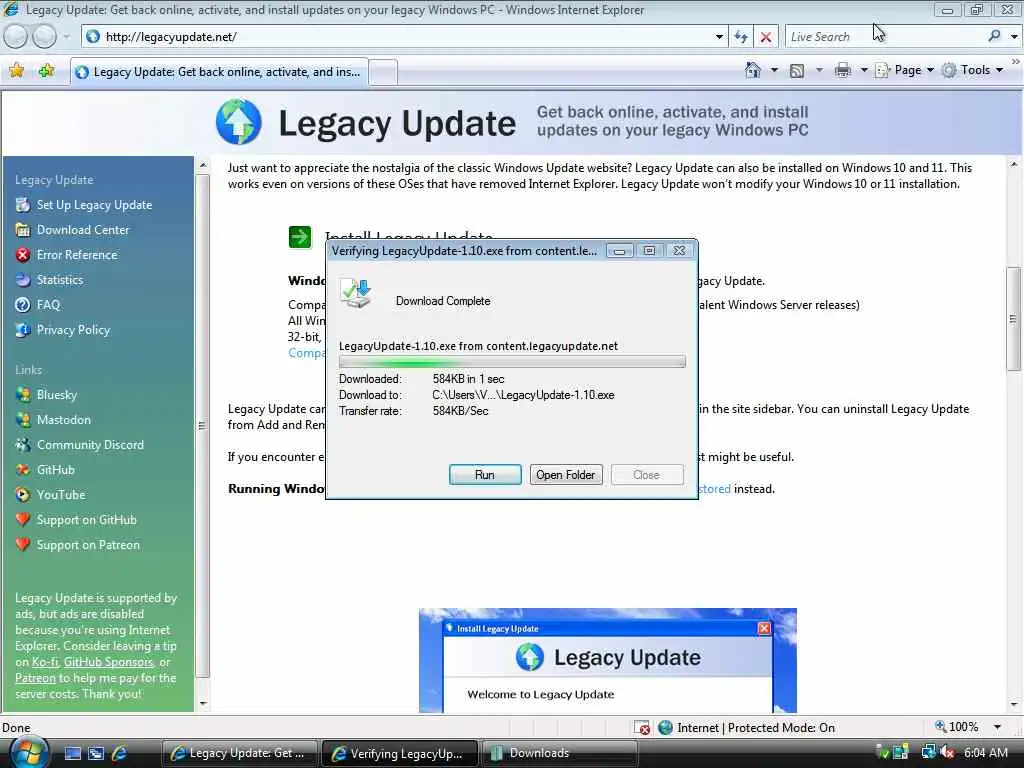1024x768 pixels.
Task: Click the Privacy Policy icon
Action: 23,330
